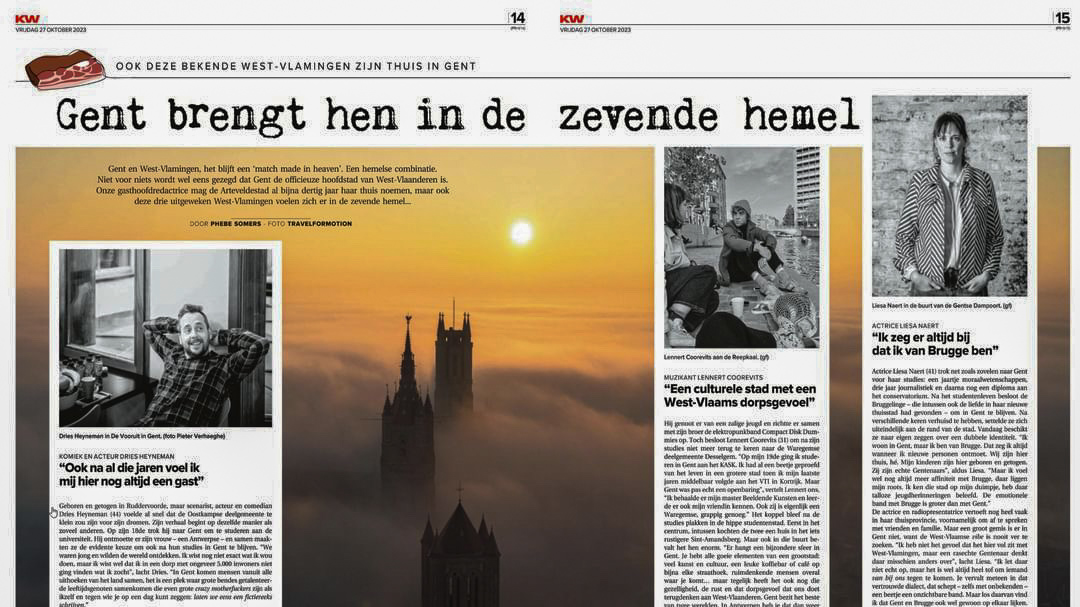Click the KW logo on page 14
1080x607 pixels.
click(x=27, y=18)
